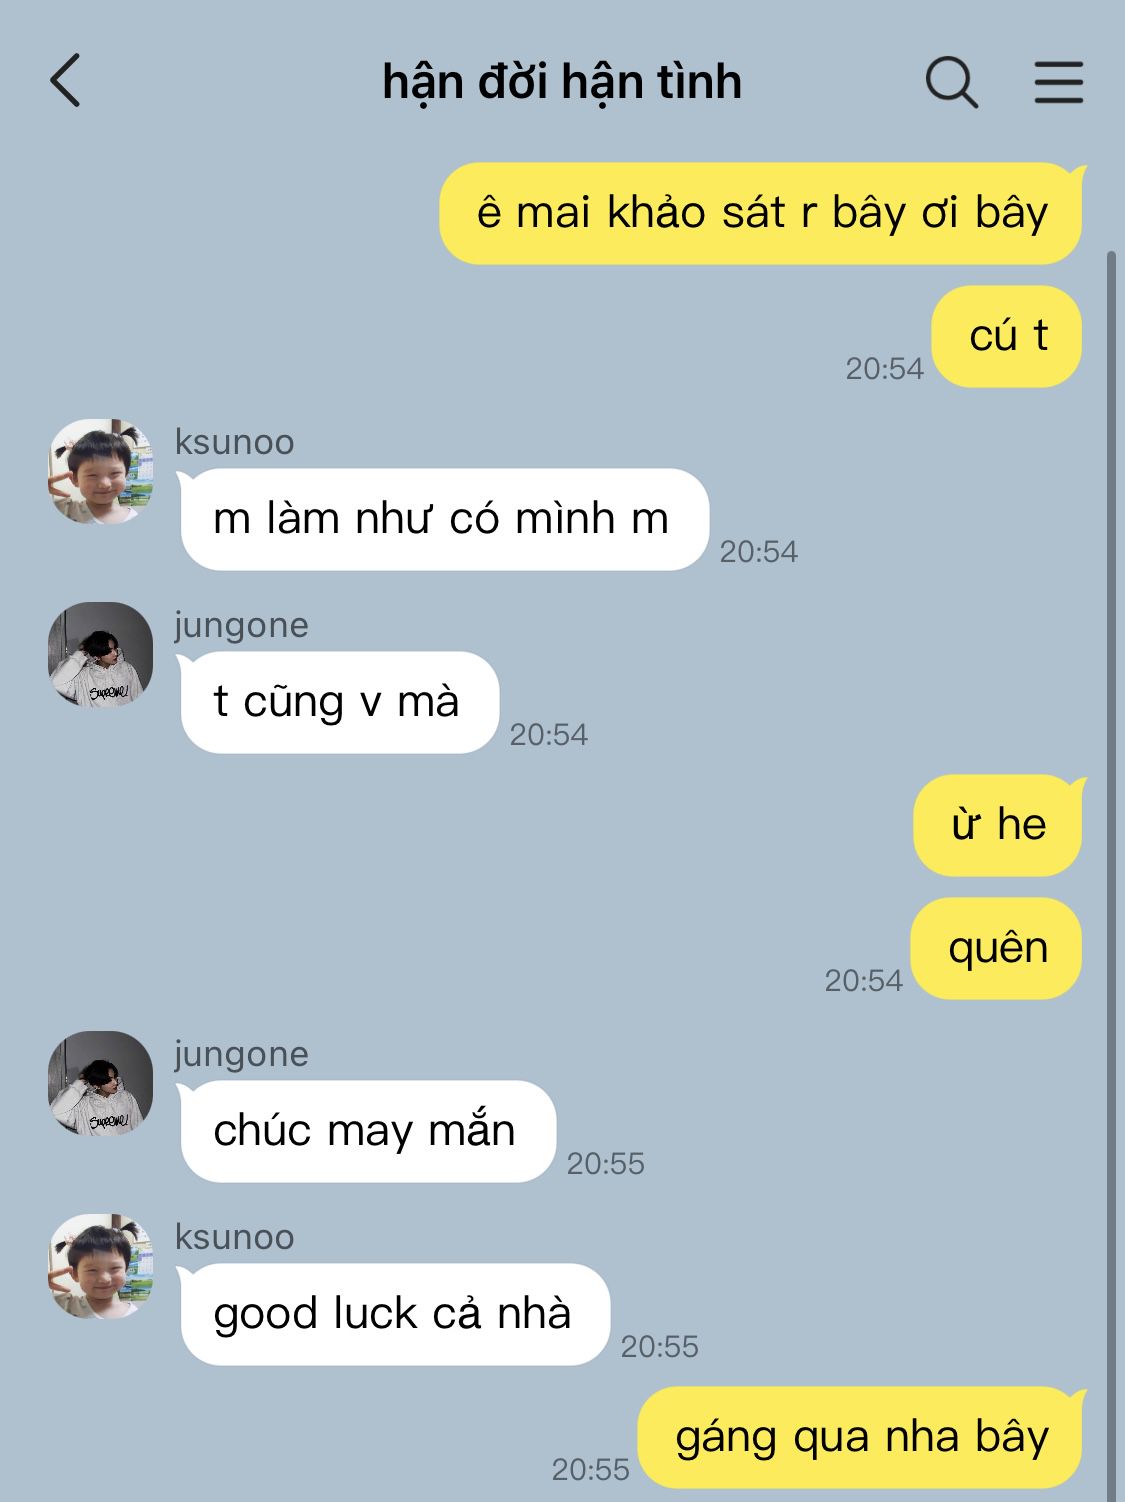Image resolution: width=1125 pixels, height=1502 pixels.
Task: Open the hamburger menu icon
Action: (x=1058, y=82)
